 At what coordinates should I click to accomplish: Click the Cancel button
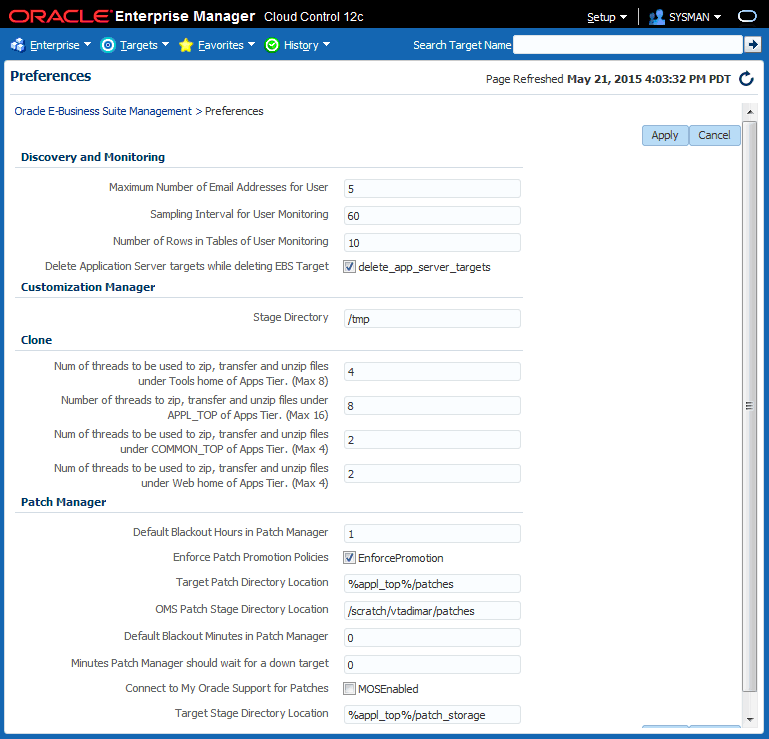tap(715, 135)
